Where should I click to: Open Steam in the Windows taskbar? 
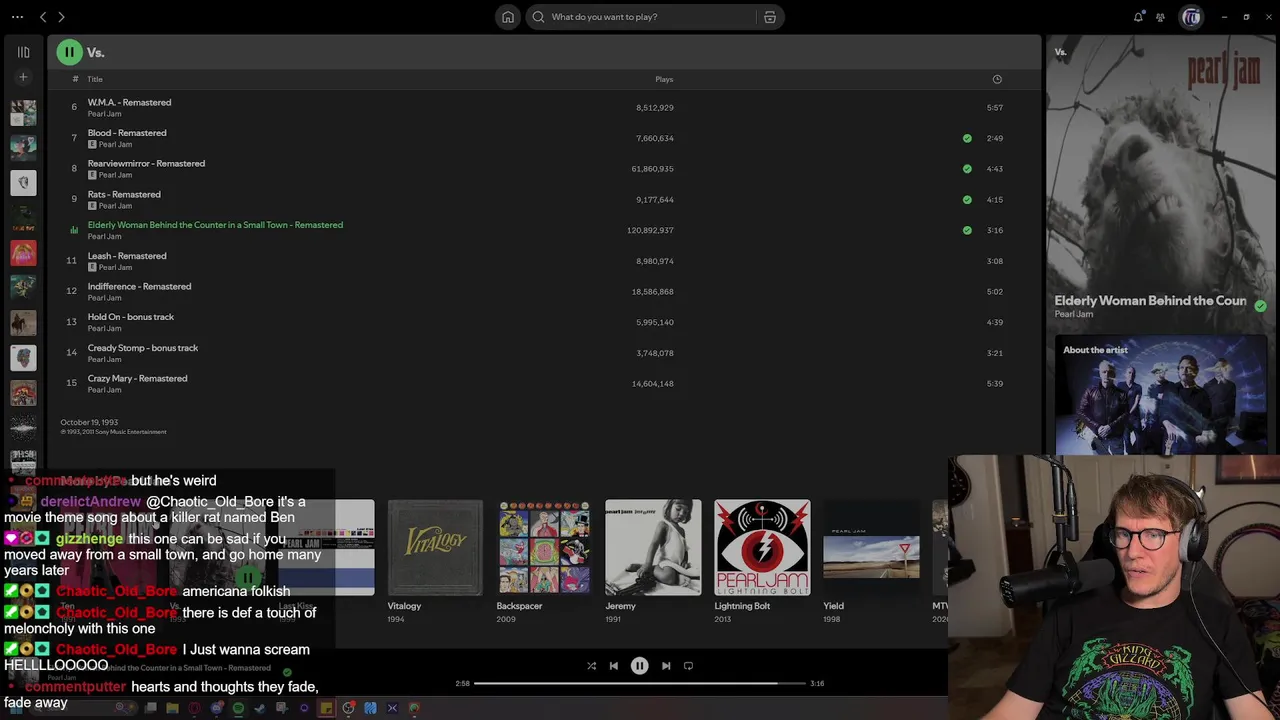tap(260, 708)
